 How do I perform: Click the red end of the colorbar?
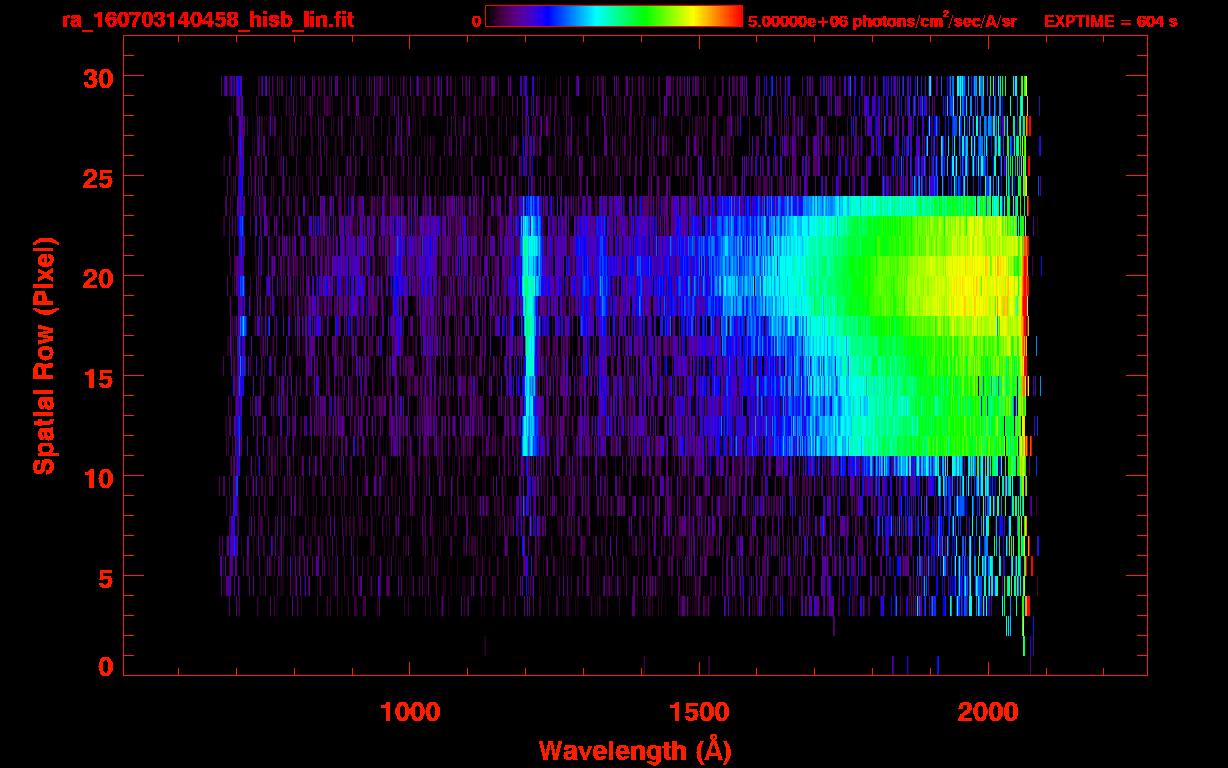(x=734, y=17)
